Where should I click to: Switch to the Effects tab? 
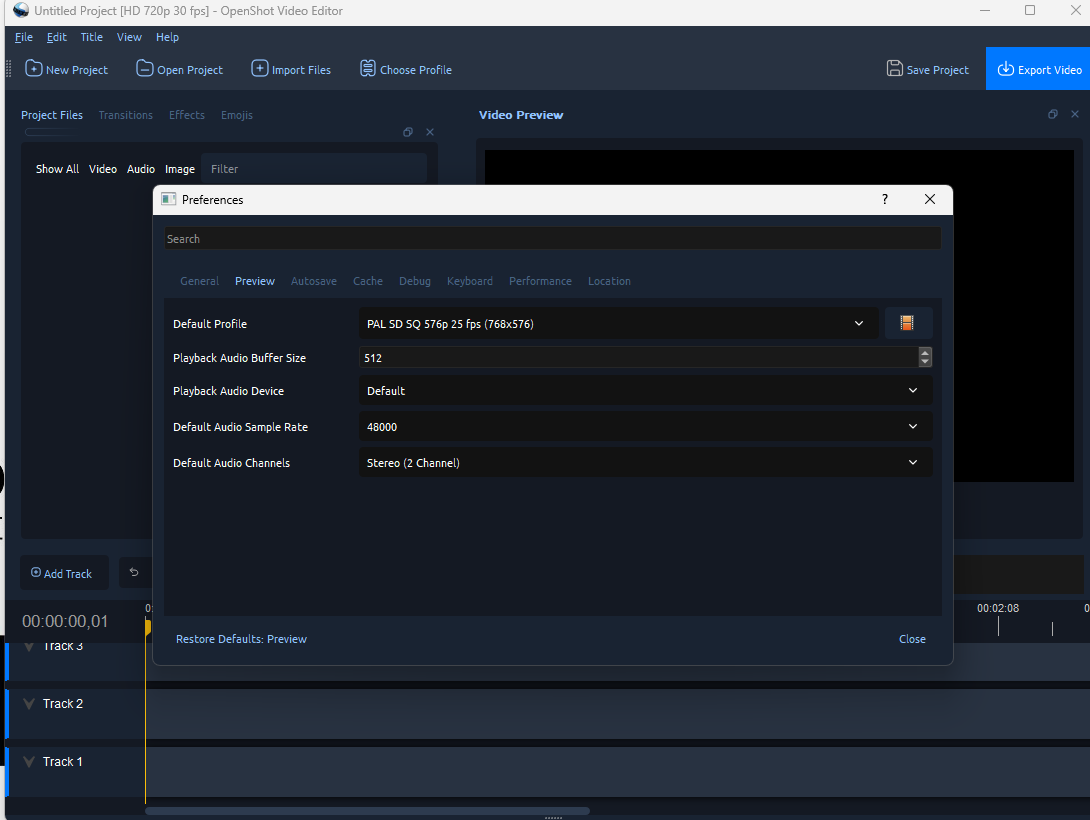[186, 115]
